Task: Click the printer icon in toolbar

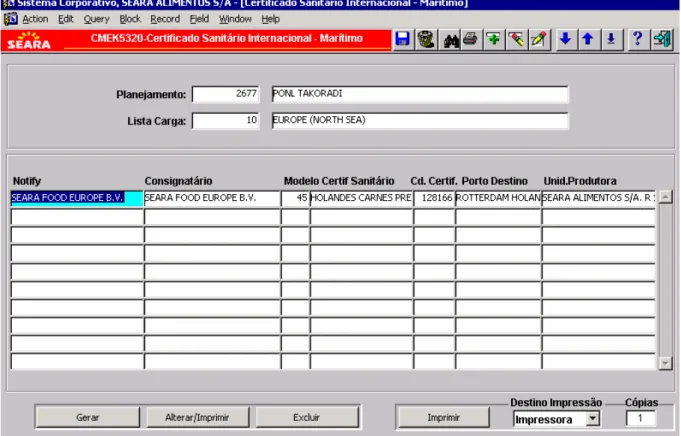Action: tap(470, 40)
